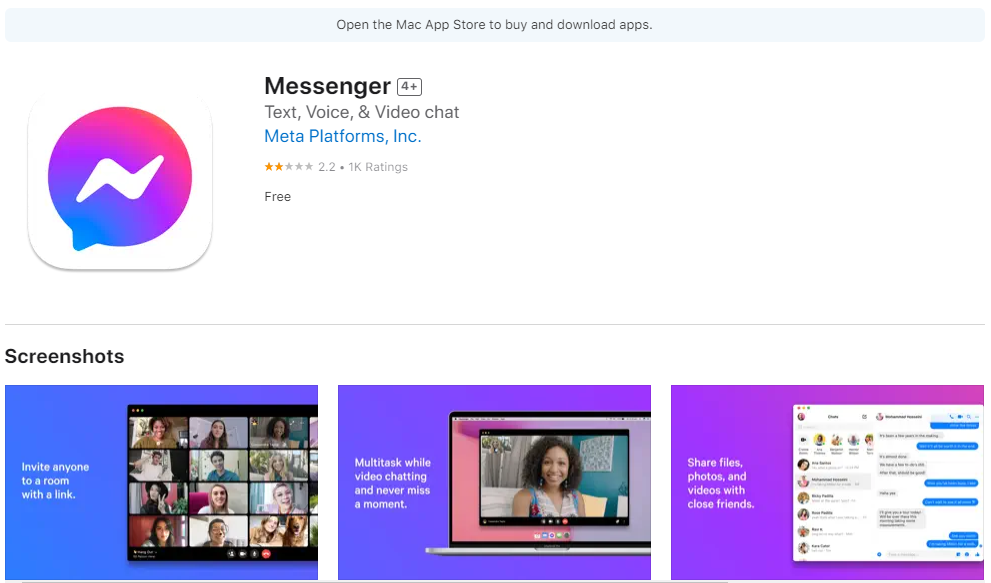The width and height of the screenshot is (991, 583).
Task: Open the 'Multitask while video chatting' screenshot
Action: 494,482
